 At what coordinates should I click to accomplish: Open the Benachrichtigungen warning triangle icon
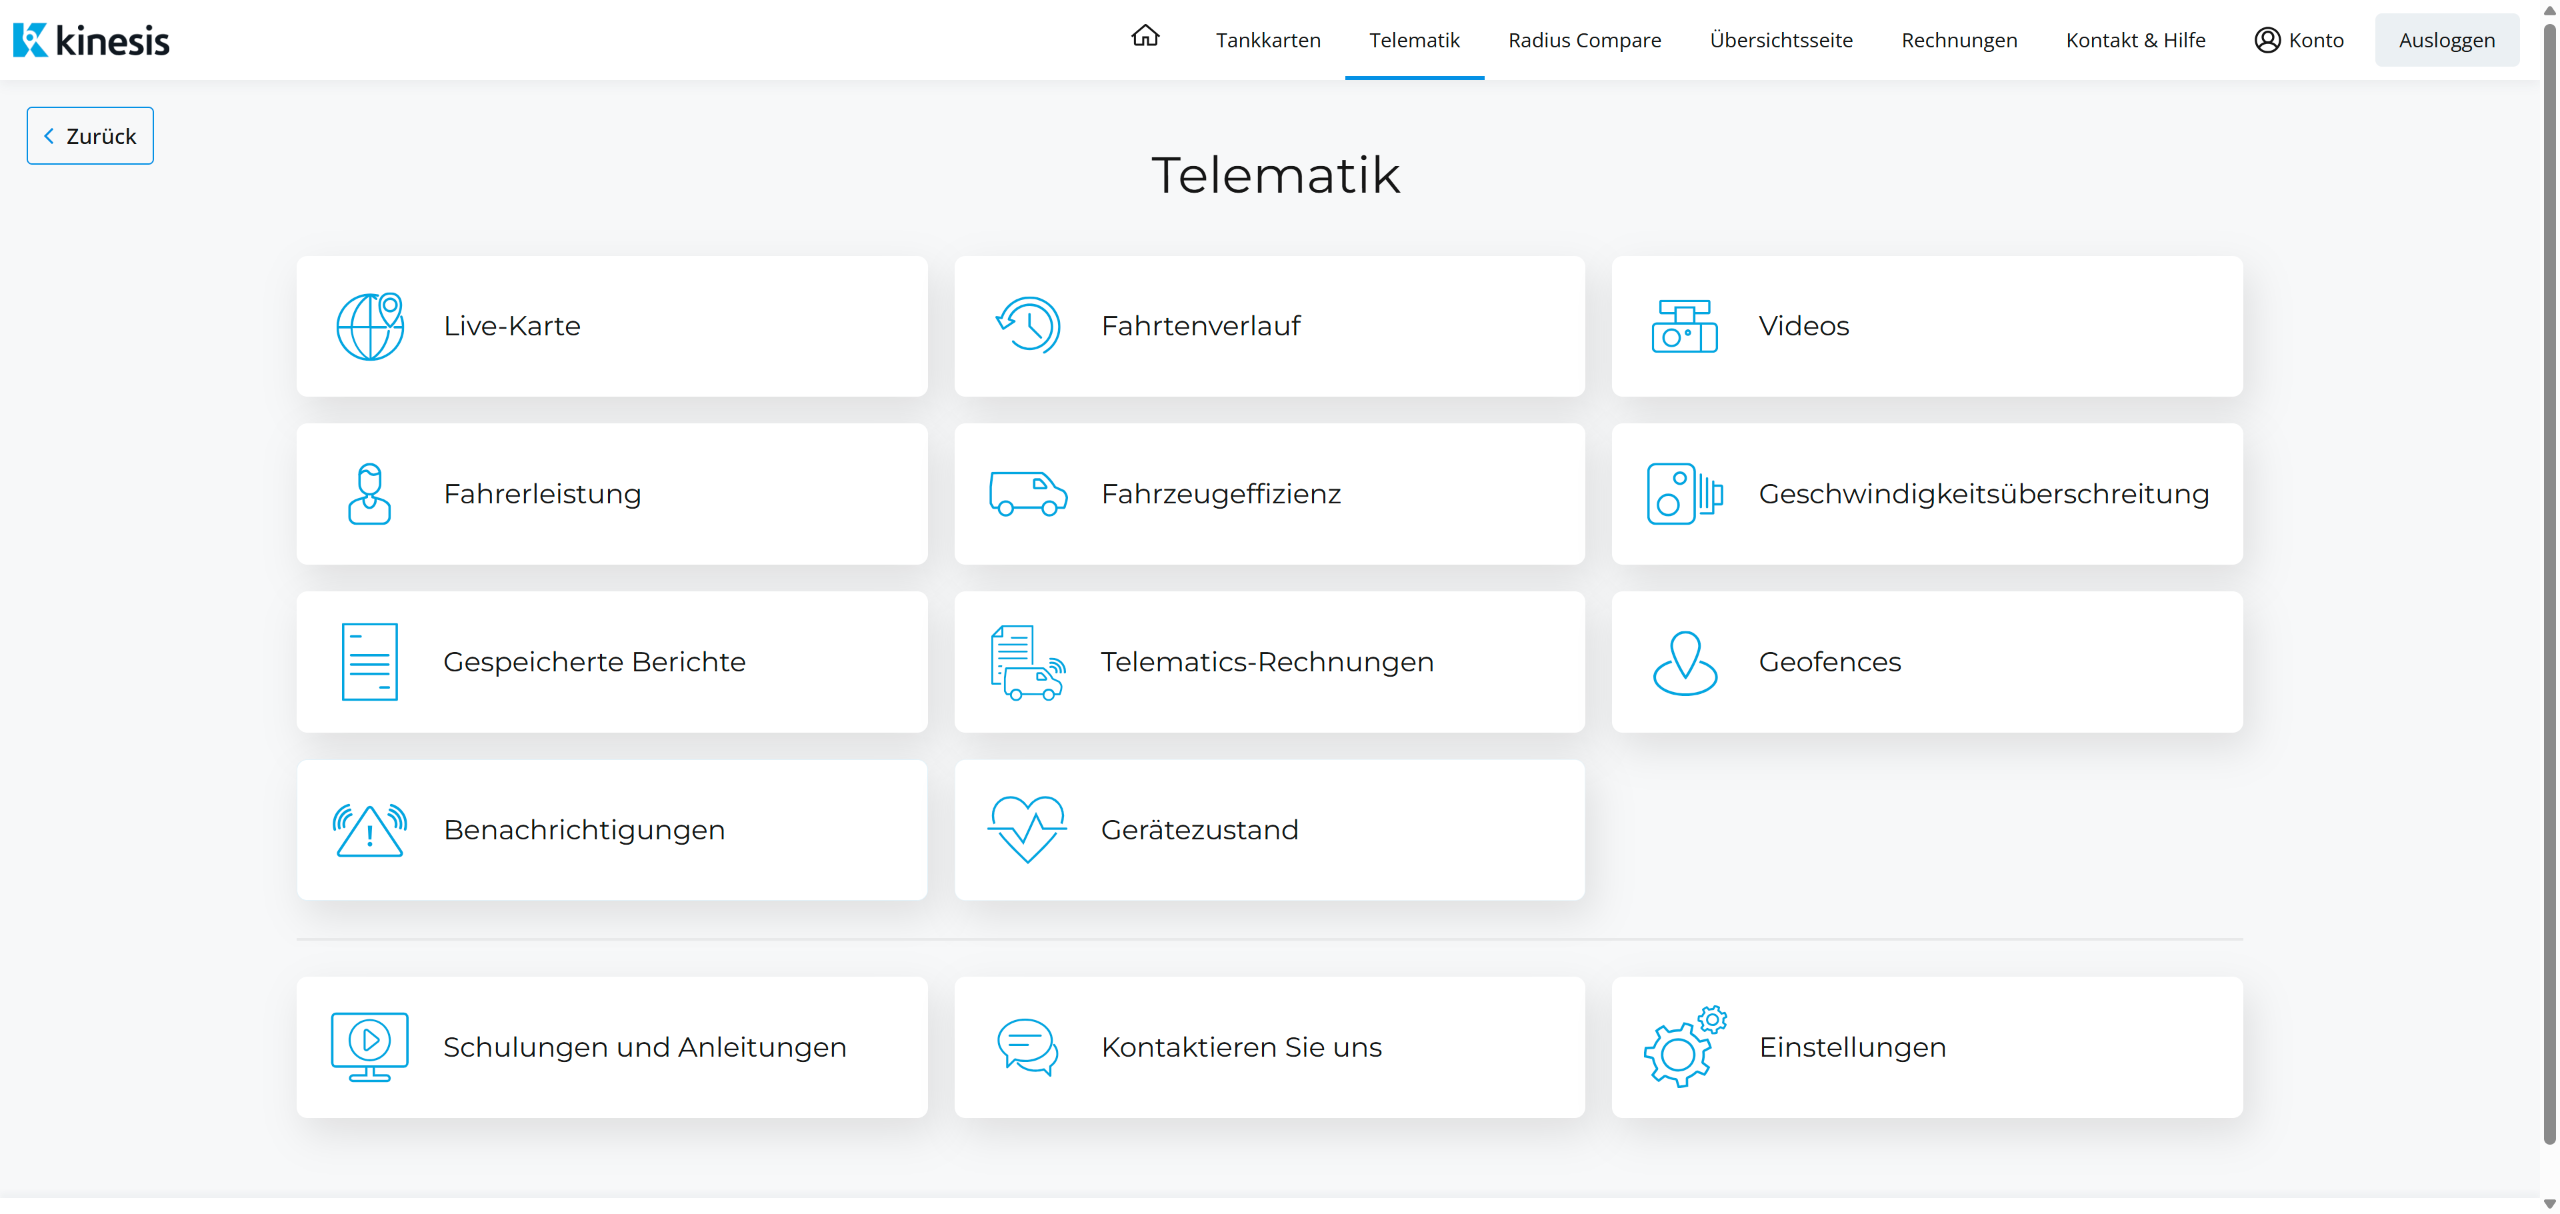point(370,830)
